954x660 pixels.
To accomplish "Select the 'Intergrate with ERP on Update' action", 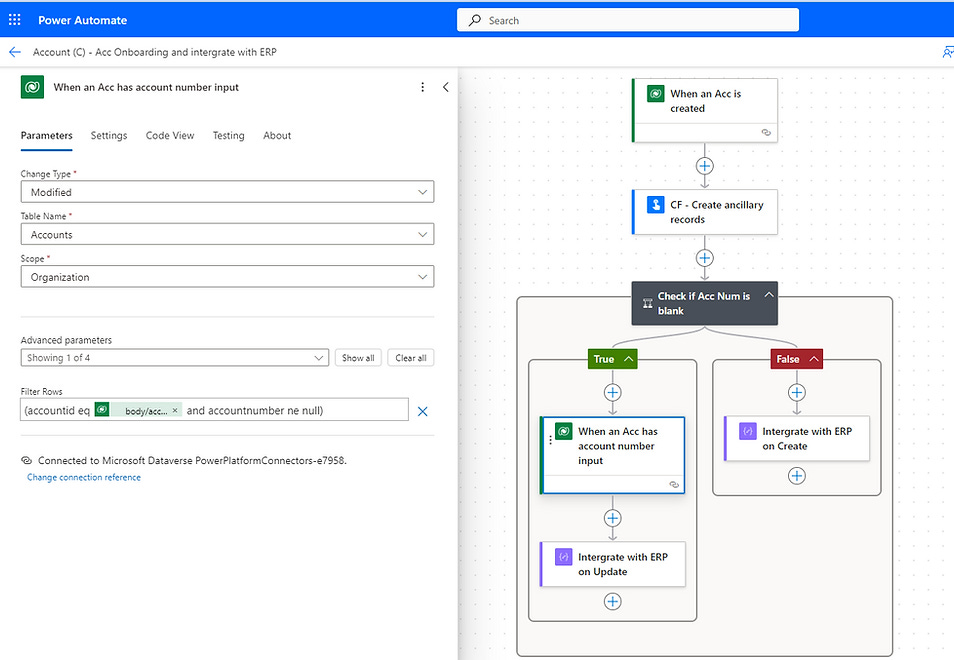I will pyautogui.click(x=613, y=564).
